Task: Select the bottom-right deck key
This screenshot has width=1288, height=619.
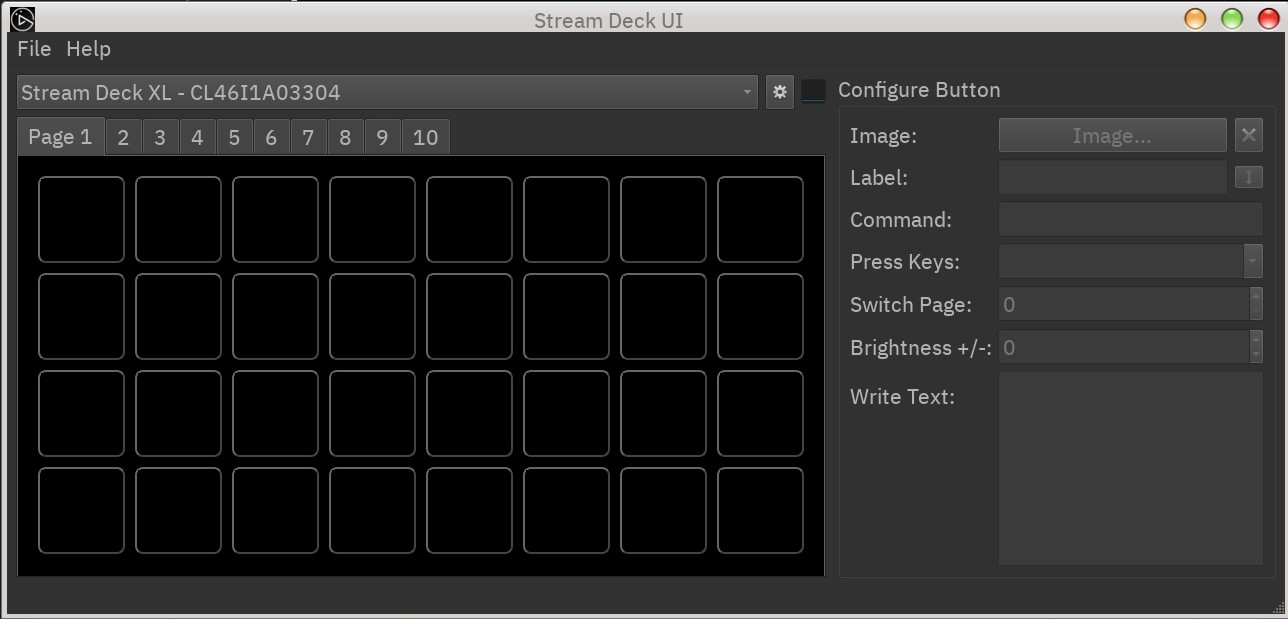Action: [760, 510]
